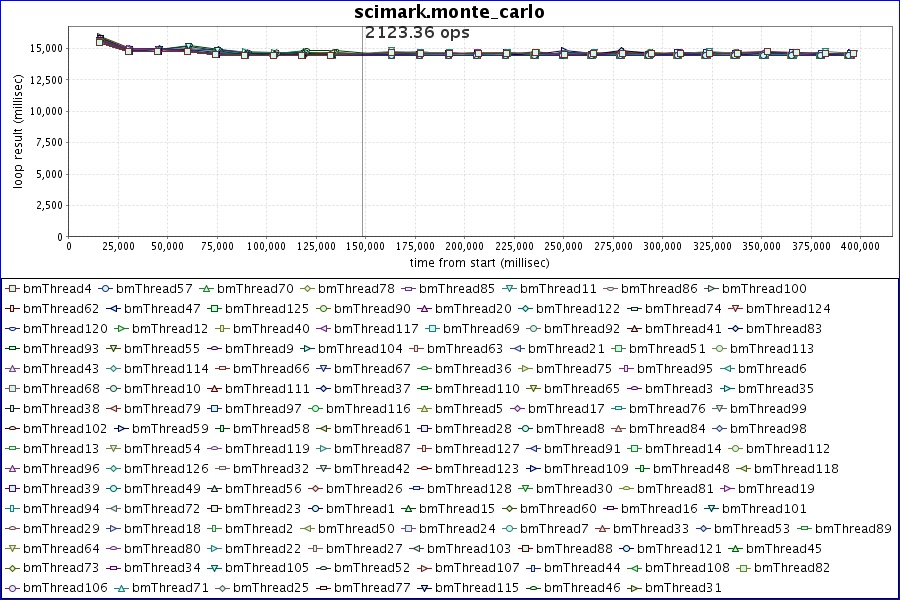900x600 pixels.
Task: Click the bmThread57 circle legend marker
Action: click(105, 289)
